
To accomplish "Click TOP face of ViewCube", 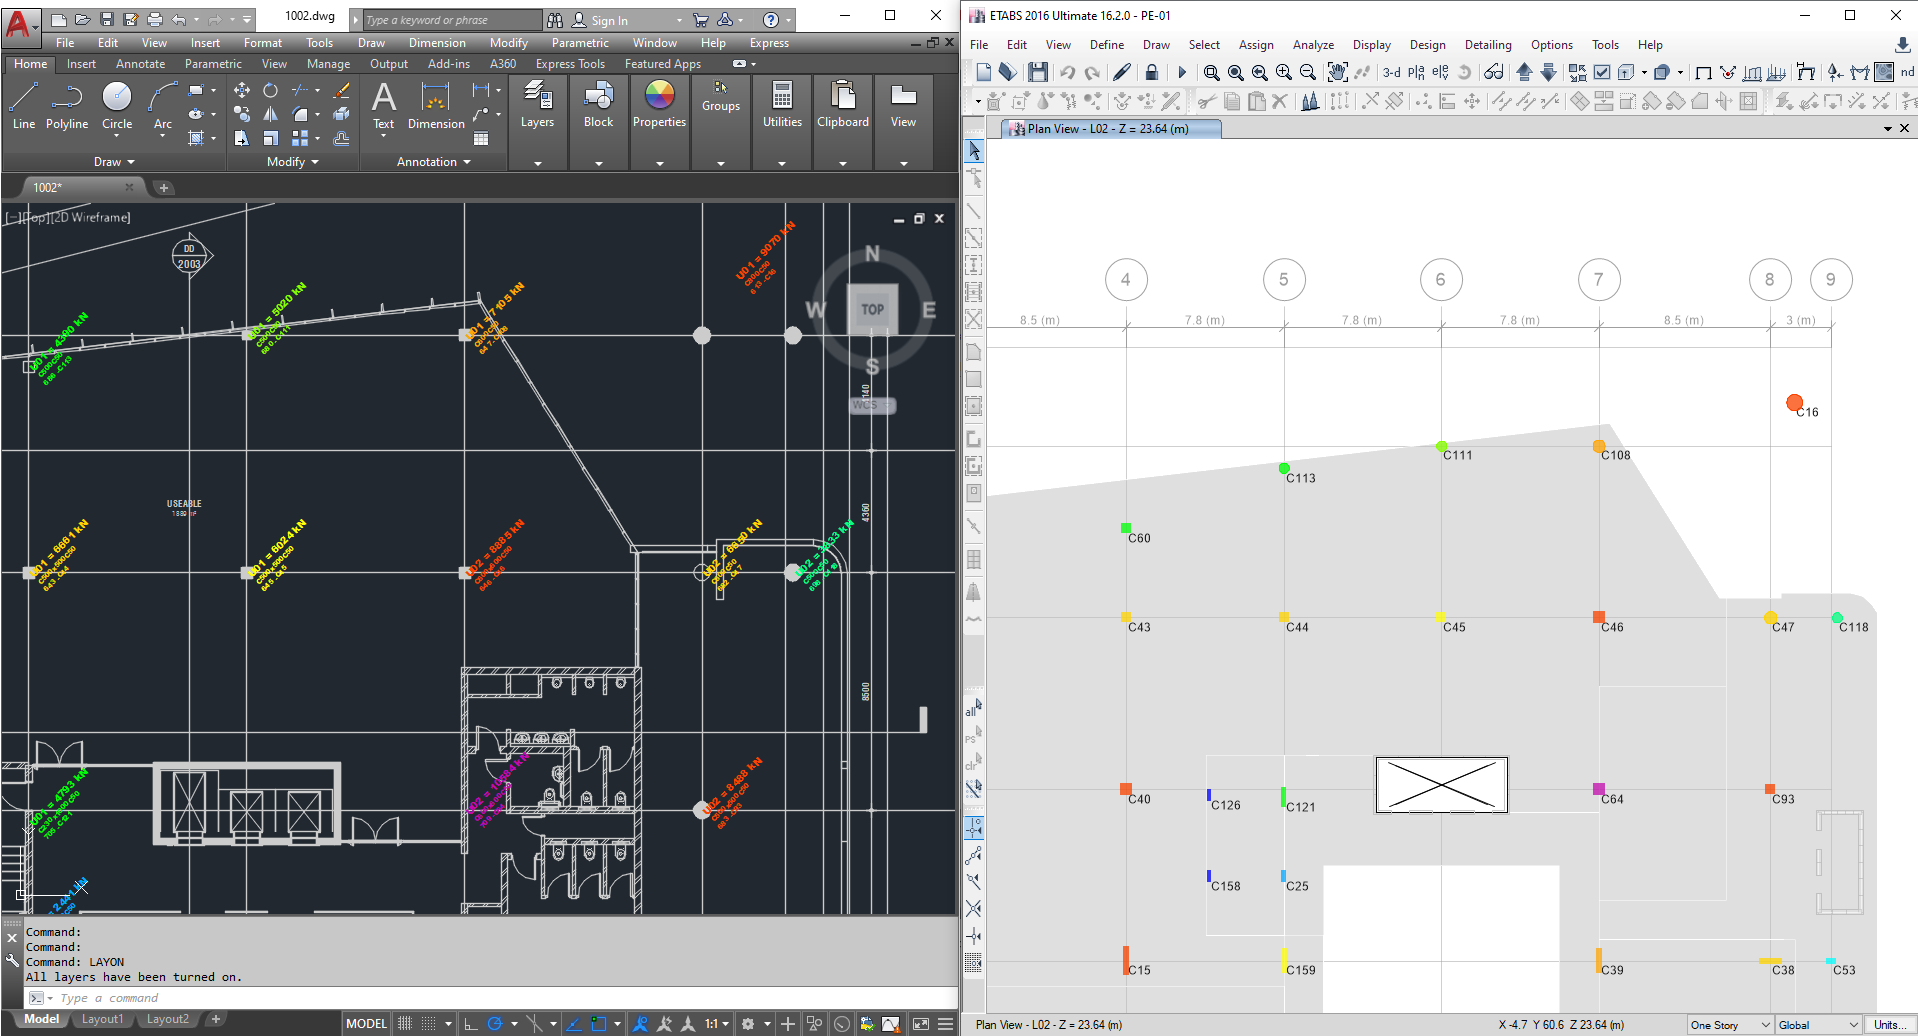I will click(872, 309).
